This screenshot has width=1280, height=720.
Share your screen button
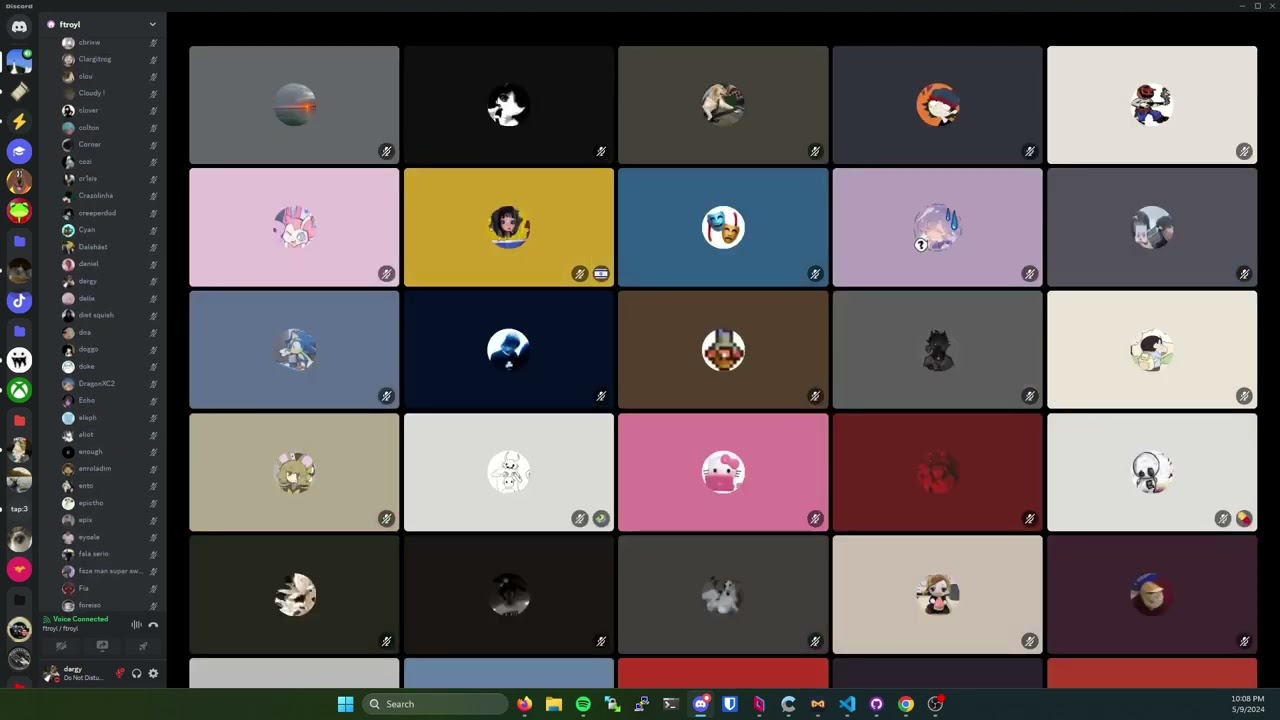click(102, 646)
